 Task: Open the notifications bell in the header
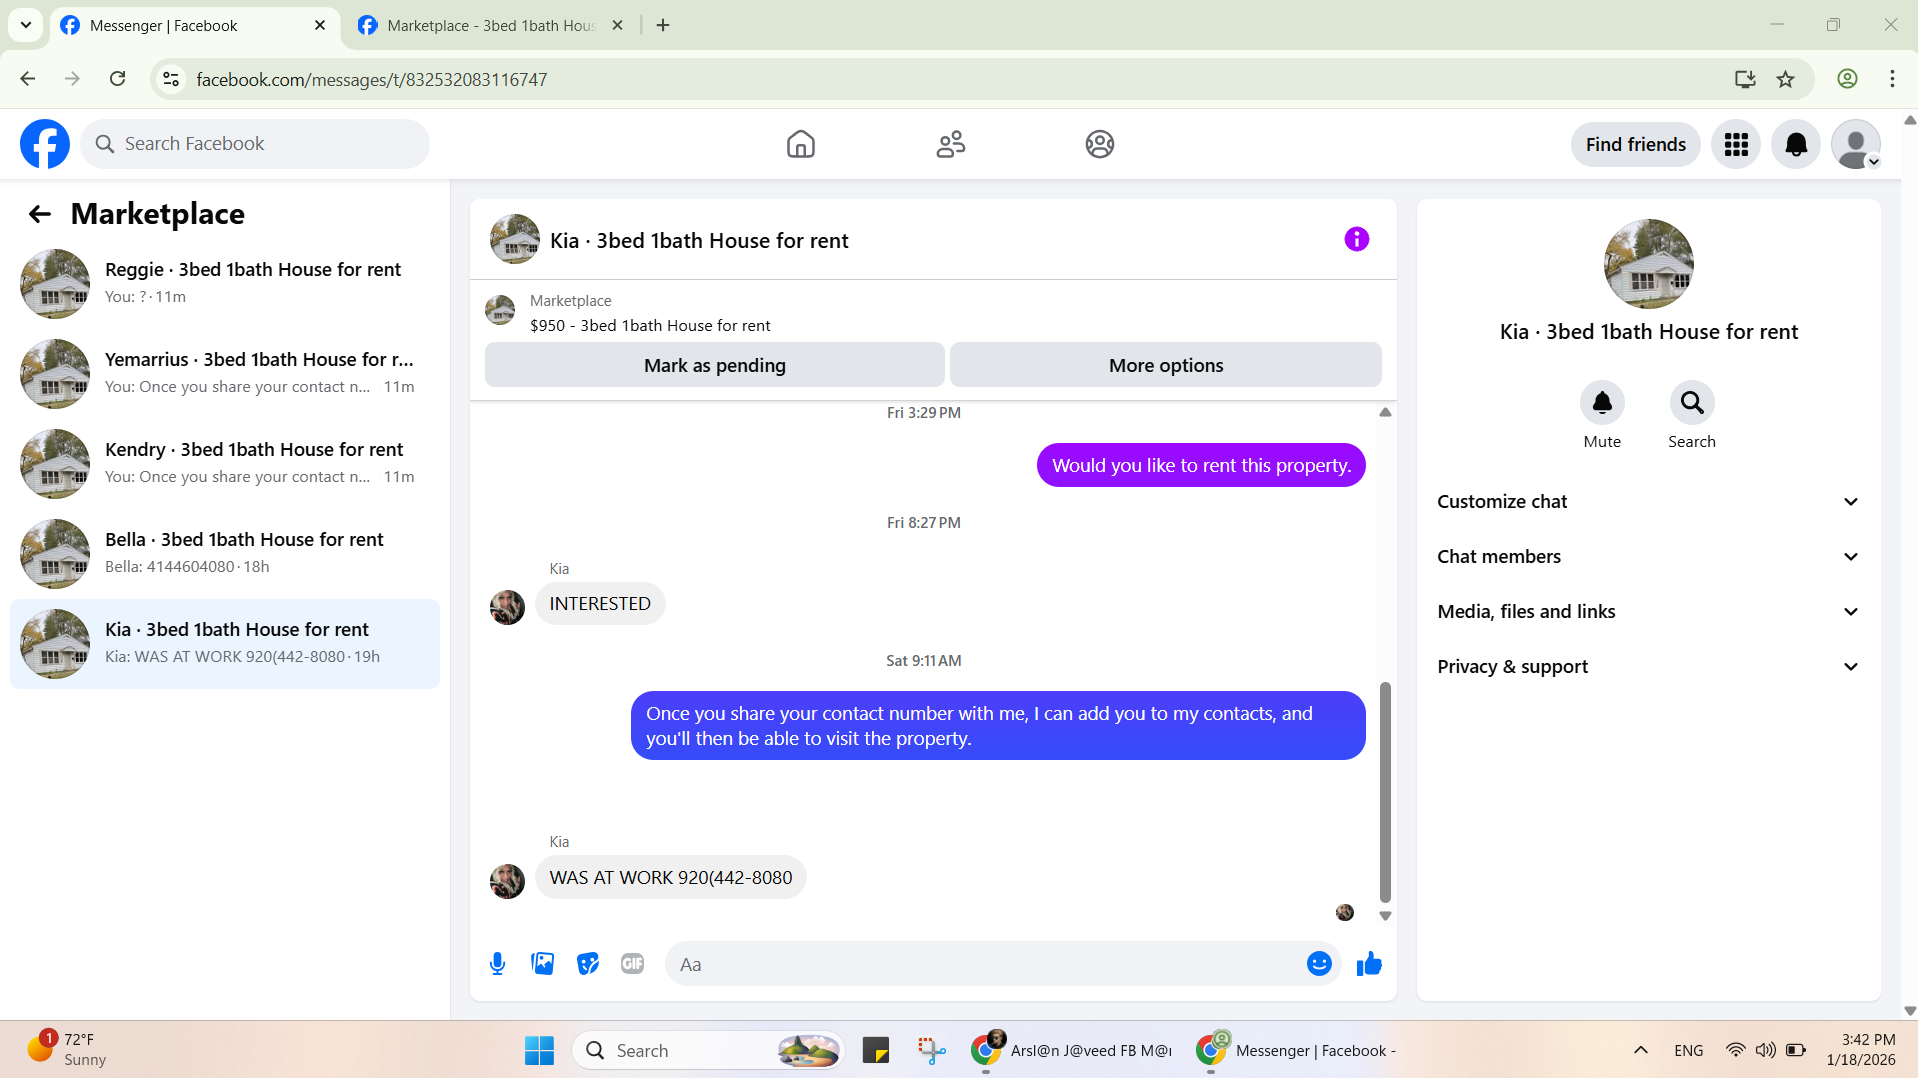coord(1796,144)
